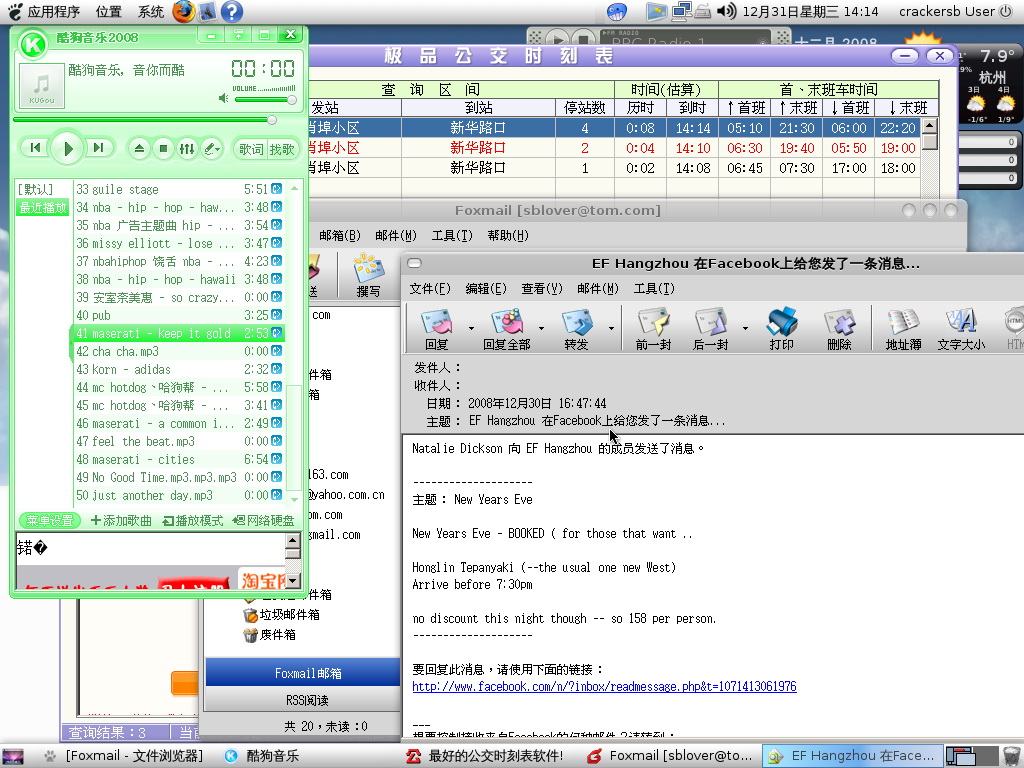Go to next email 后一封

(711, 328)
